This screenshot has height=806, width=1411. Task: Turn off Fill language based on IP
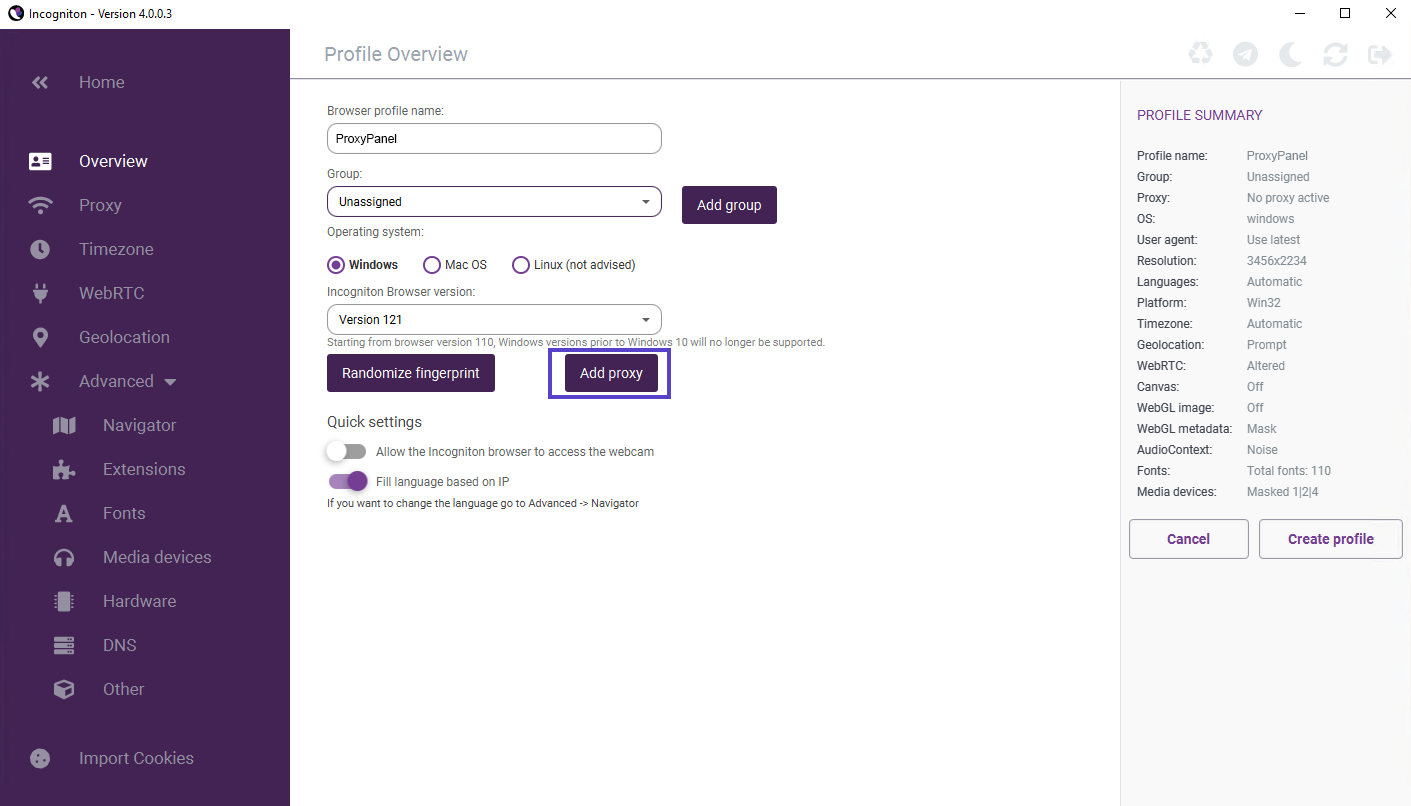348,482
